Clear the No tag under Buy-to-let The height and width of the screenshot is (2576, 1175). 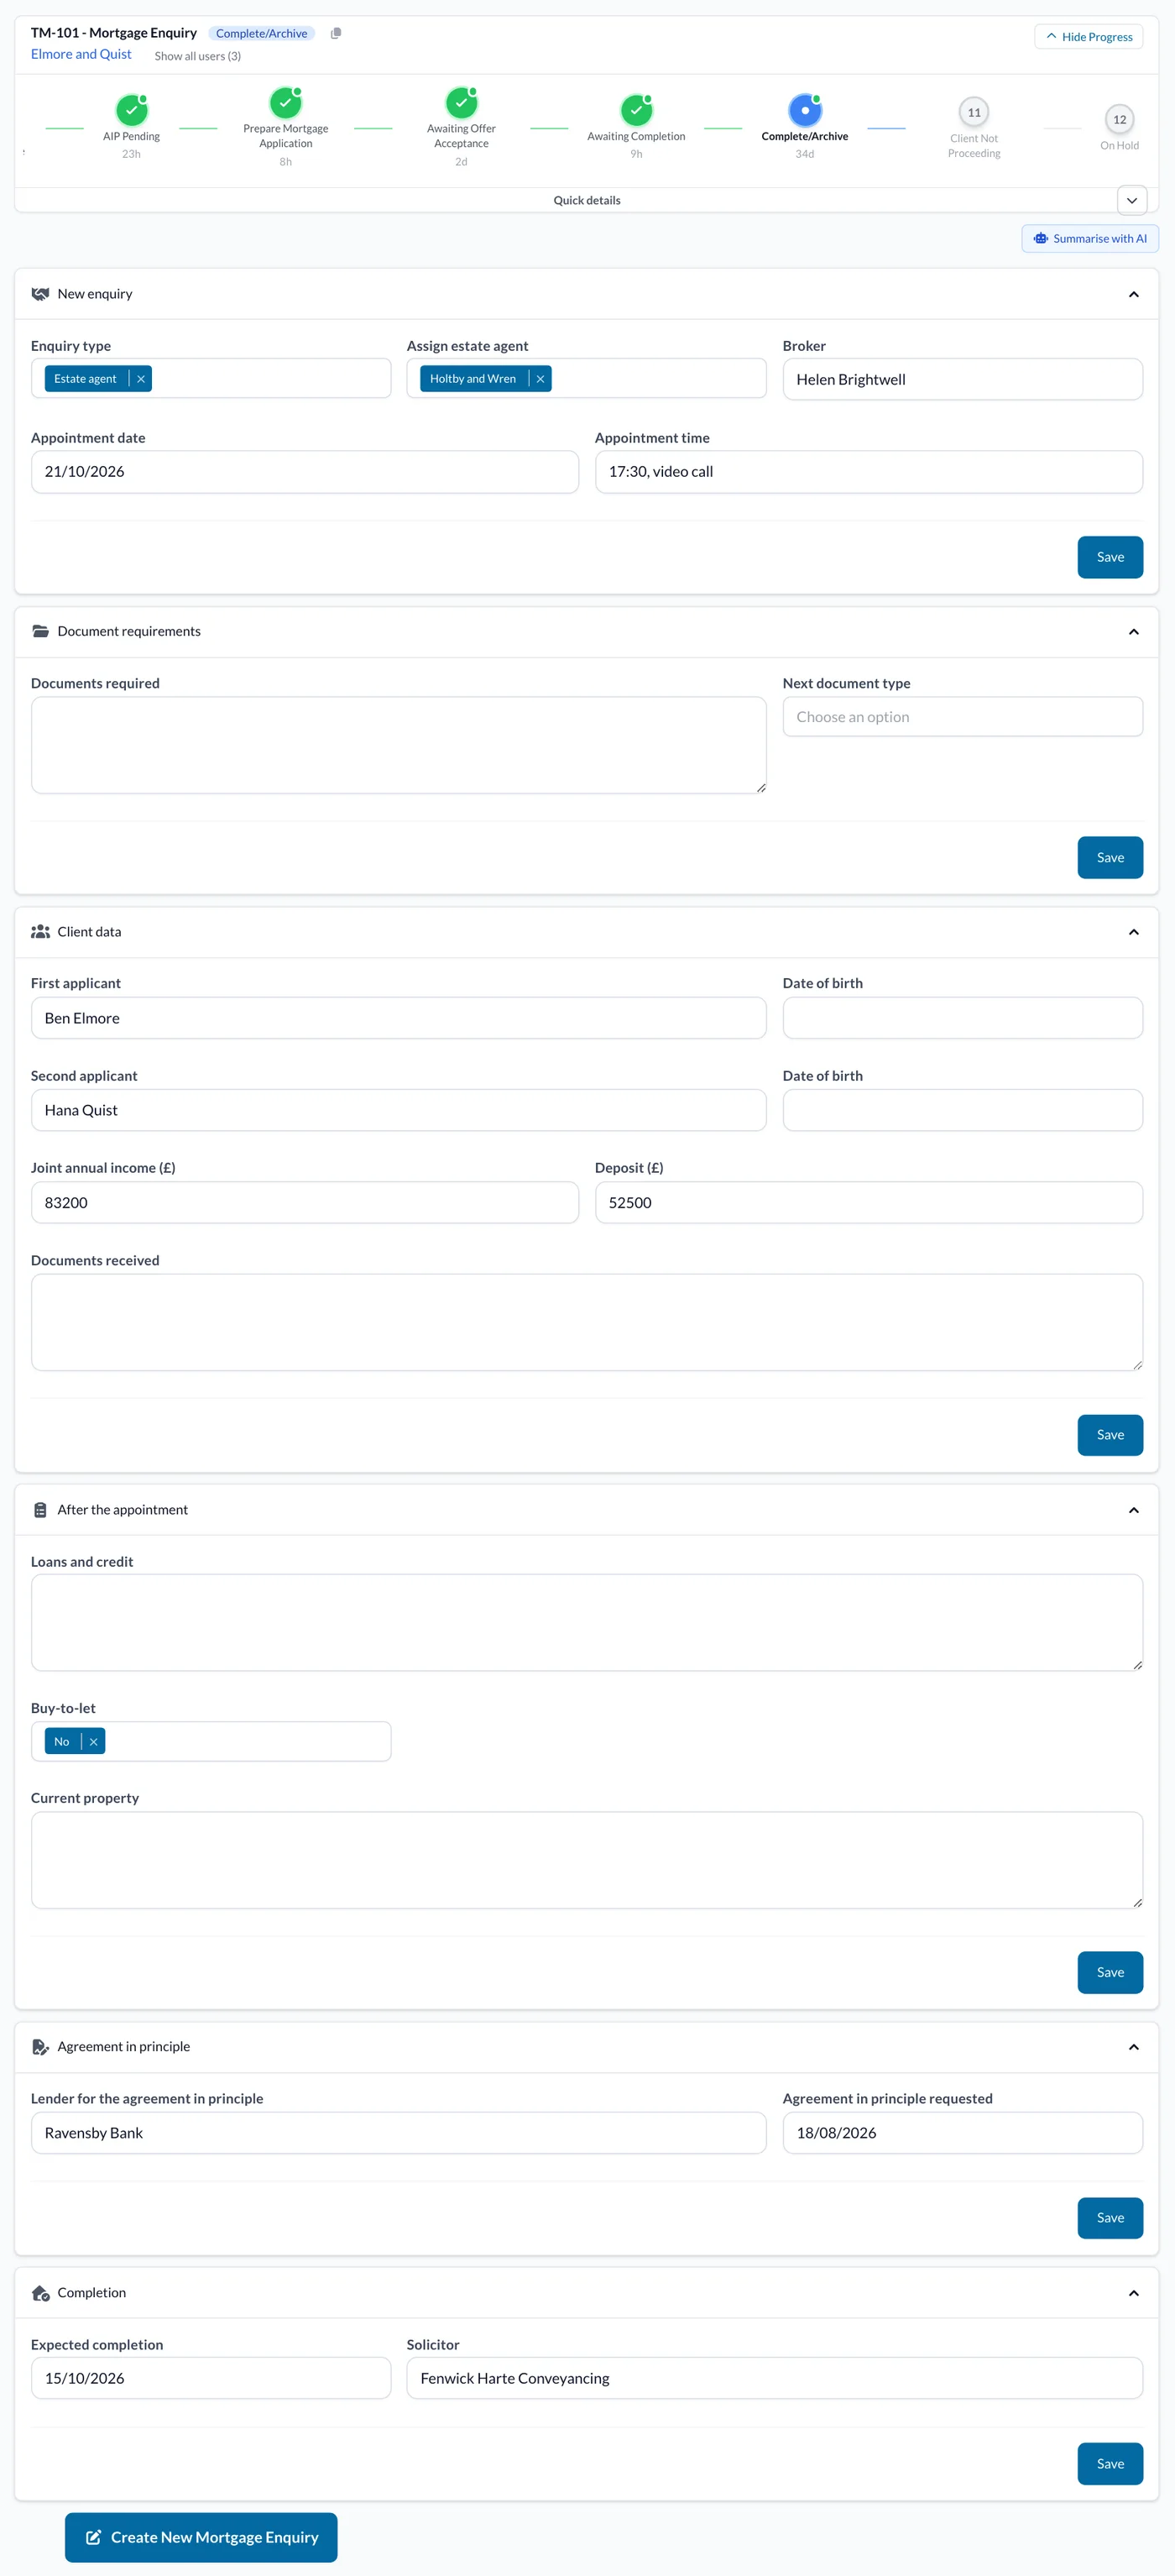(93, 1742)
